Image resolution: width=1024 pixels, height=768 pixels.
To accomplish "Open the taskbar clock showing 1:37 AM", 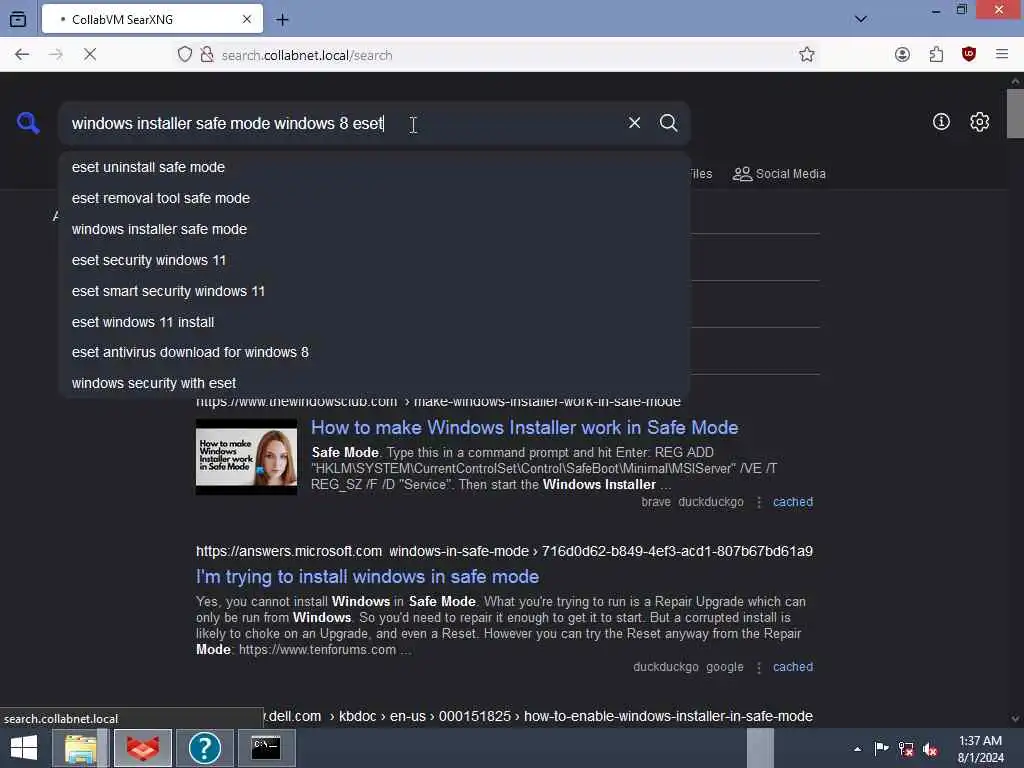I will tap(980, 749).
